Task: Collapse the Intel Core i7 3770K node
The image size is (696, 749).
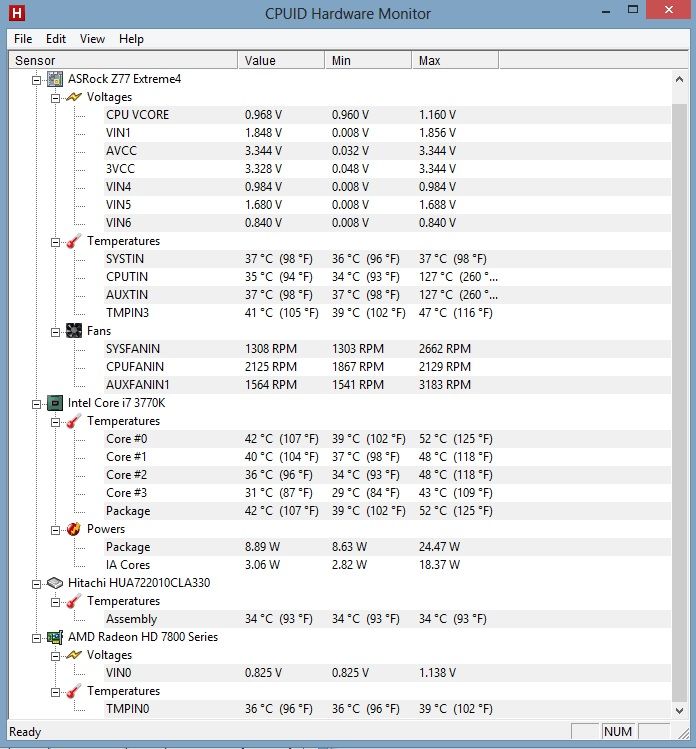Action: tap(36, 405)
